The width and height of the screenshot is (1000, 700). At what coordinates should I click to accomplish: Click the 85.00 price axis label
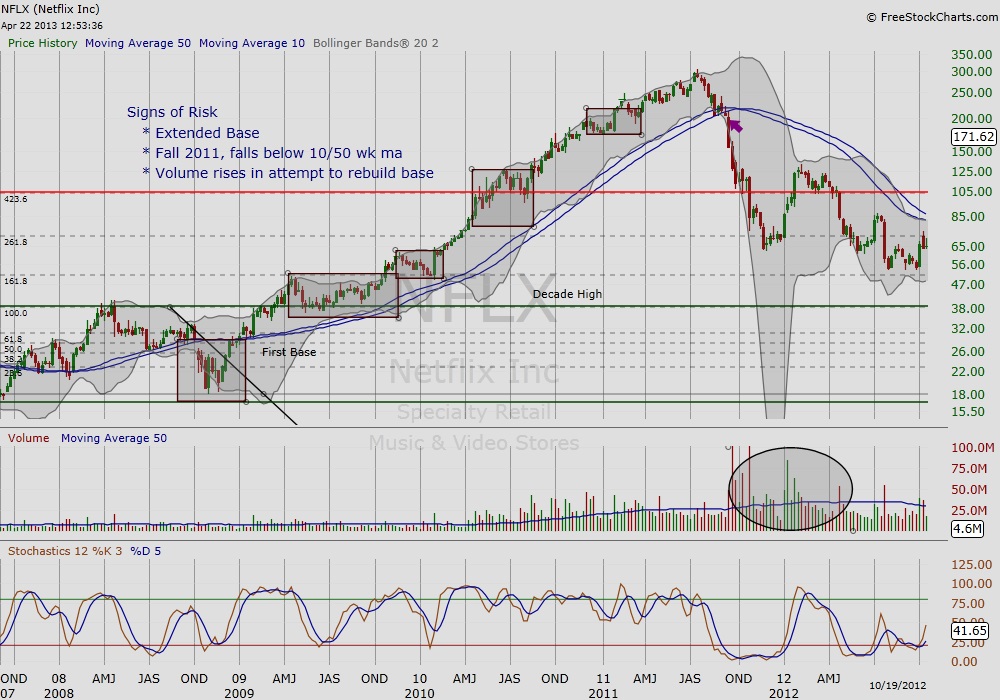click(x=969, y=216)
